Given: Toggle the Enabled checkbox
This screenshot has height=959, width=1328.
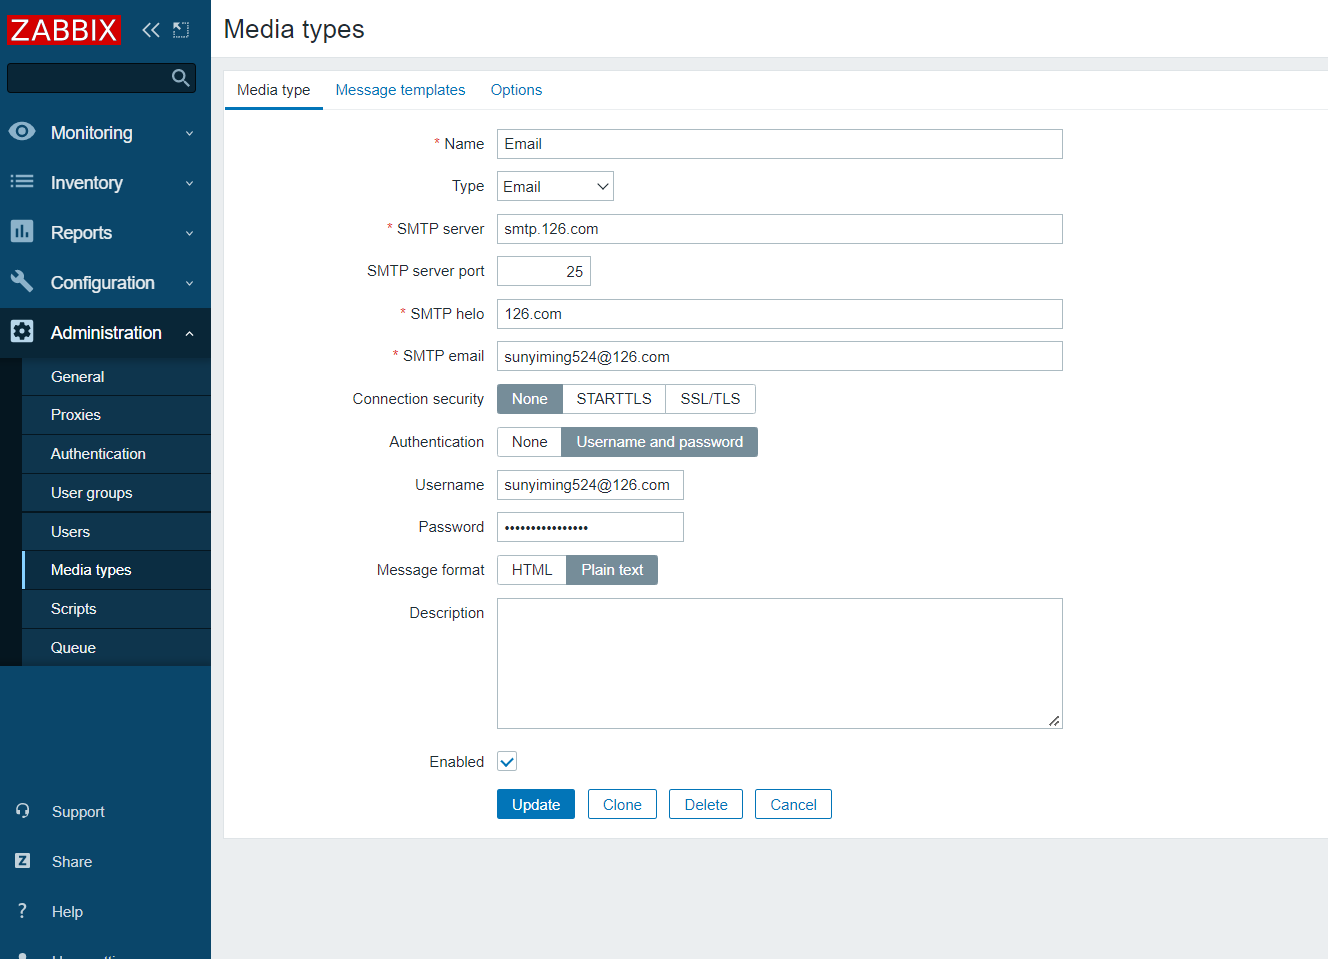Looking at the screenshot, I should 507,762.
